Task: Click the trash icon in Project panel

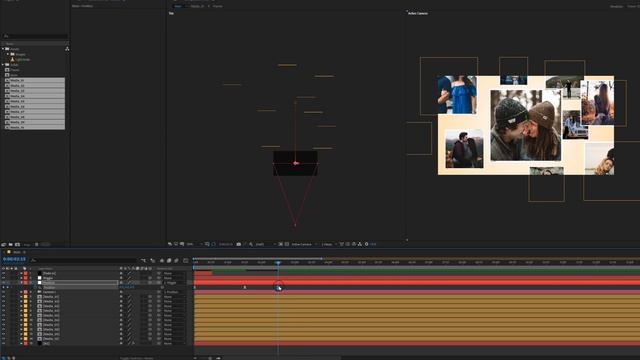Action: click(x=36, y=244)
